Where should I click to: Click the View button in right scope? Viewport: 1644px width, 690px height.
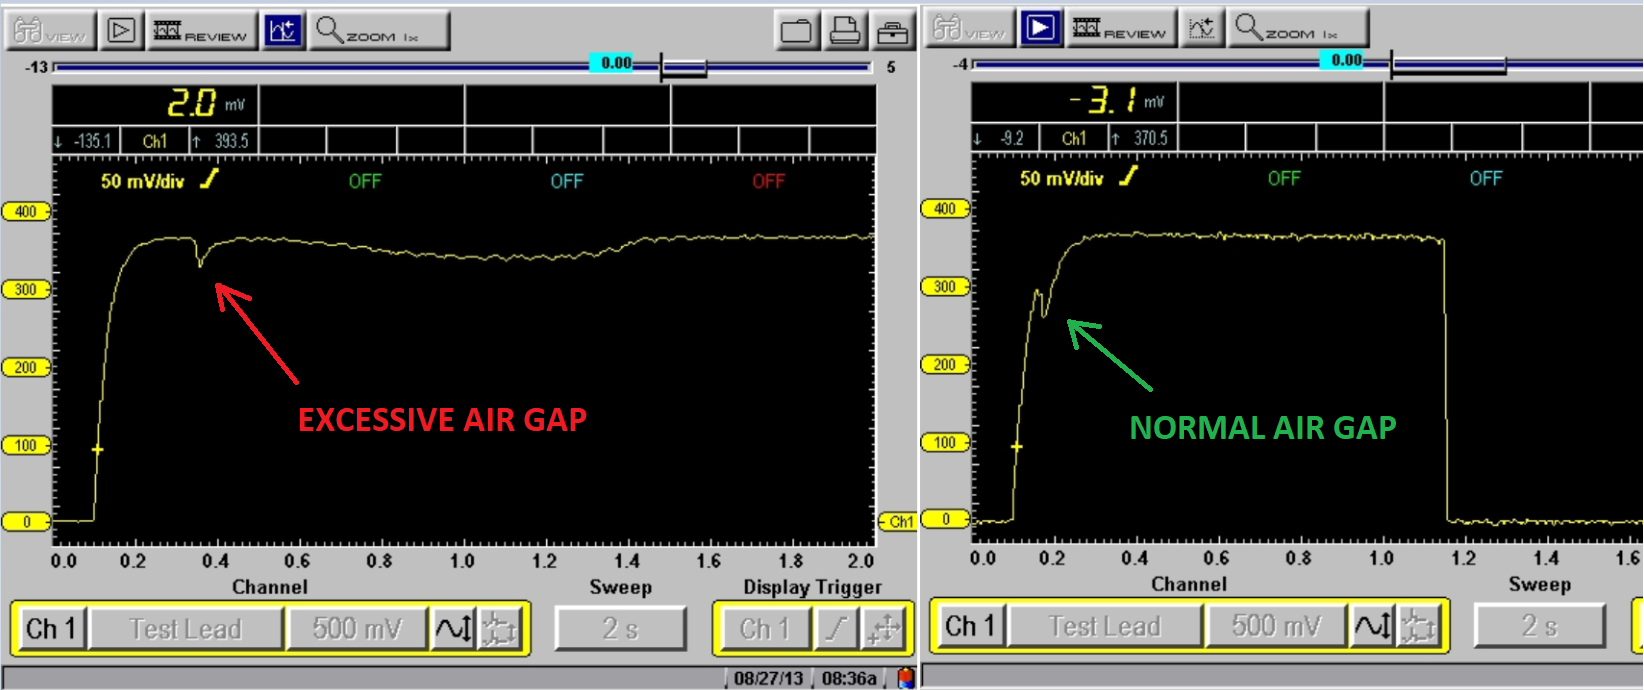click(969, 28)
